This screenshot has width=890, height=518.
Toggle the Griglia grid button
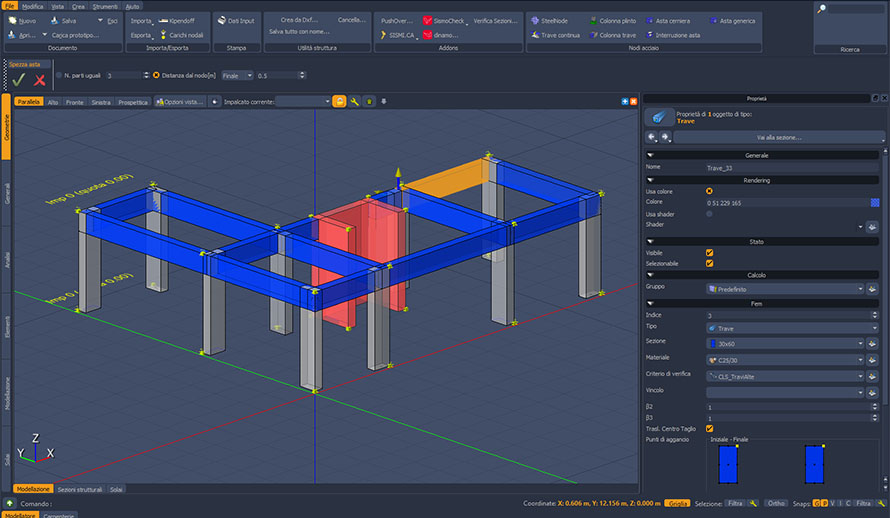(x=677, y=503)
